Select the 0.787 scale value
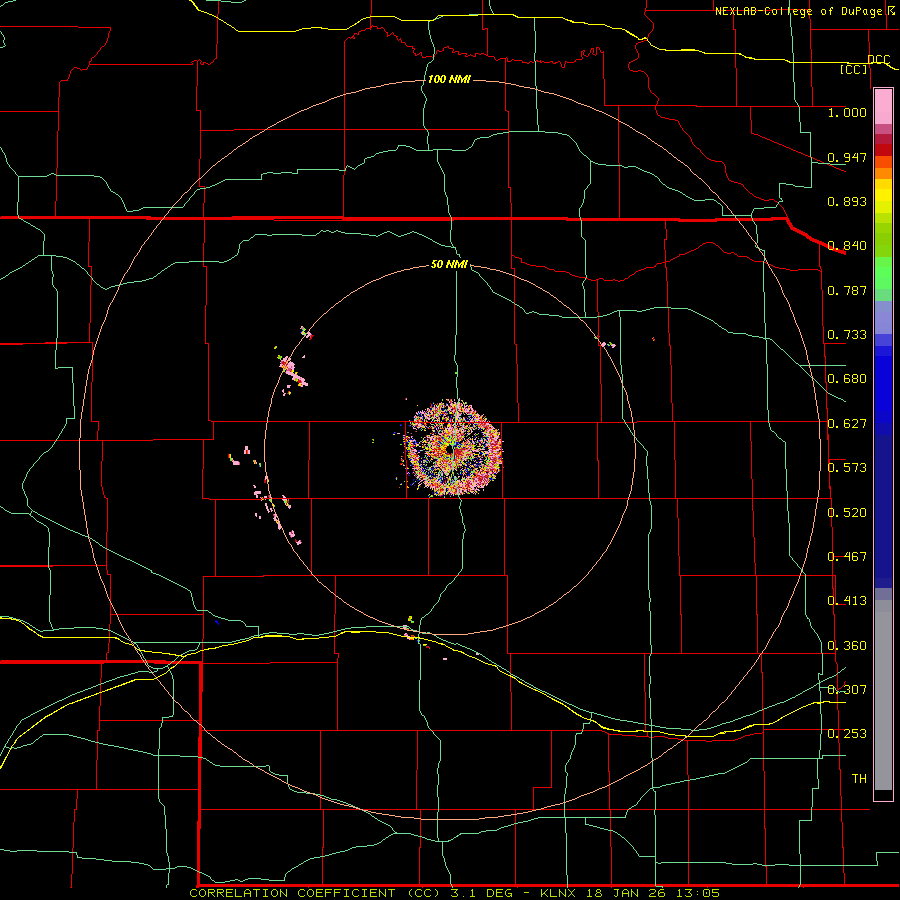This screenshot has width=900, height=900. (847, 290)
